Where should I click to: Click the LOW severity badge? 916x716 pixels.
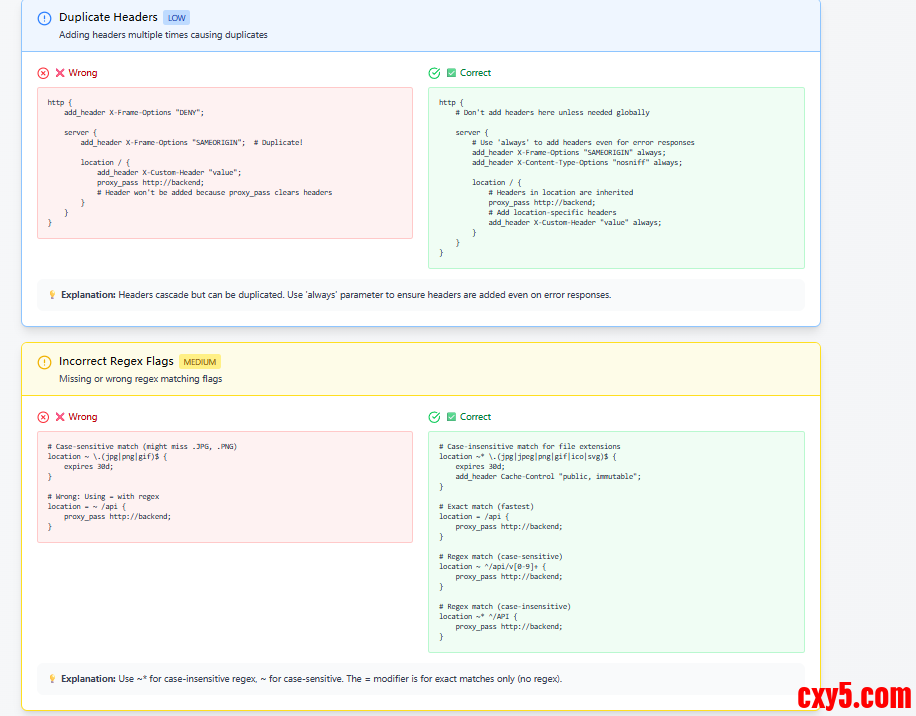[x=176, y=18]
